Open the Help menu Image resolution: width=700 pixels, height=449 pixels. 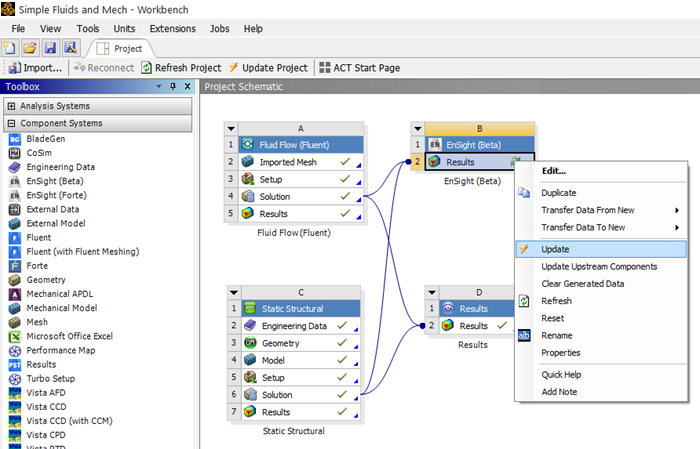pos(253,29)
